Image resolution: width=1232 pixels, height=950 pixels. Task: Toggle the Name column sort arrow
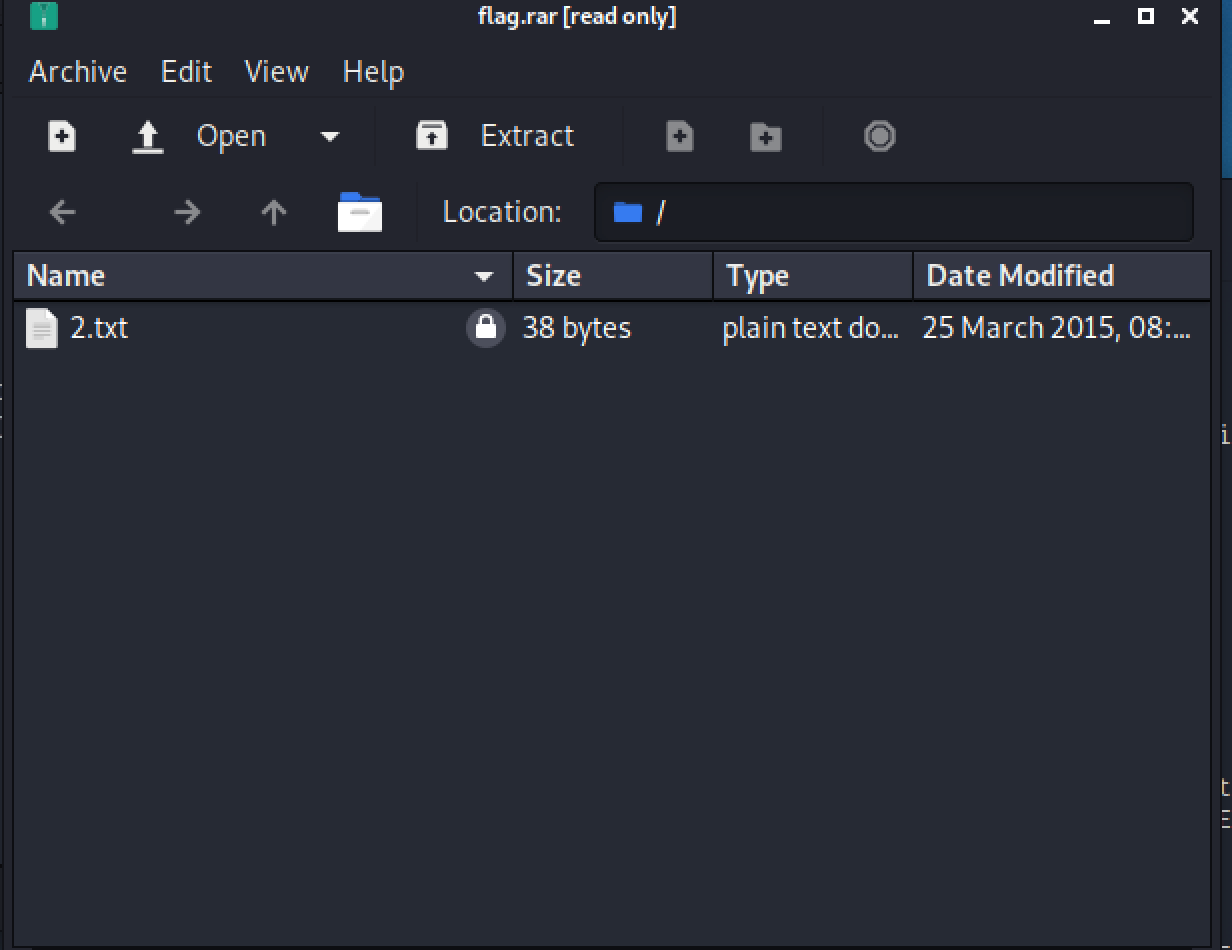pos(484,276)
